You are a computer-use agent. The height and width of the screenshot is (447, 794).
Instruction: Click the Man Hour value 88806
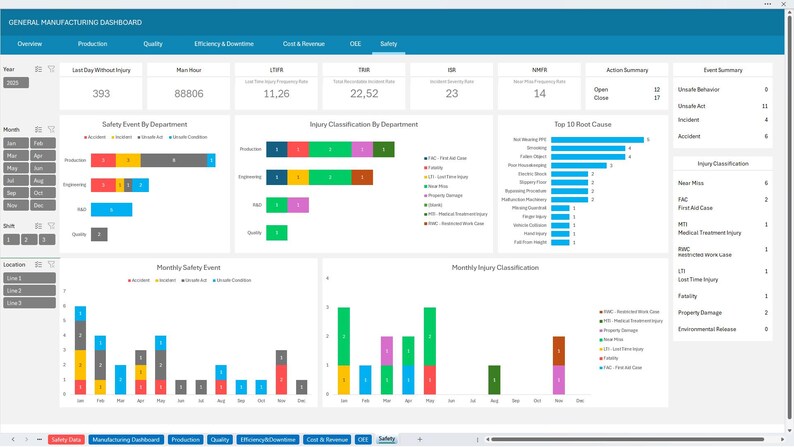pos(189,94)
